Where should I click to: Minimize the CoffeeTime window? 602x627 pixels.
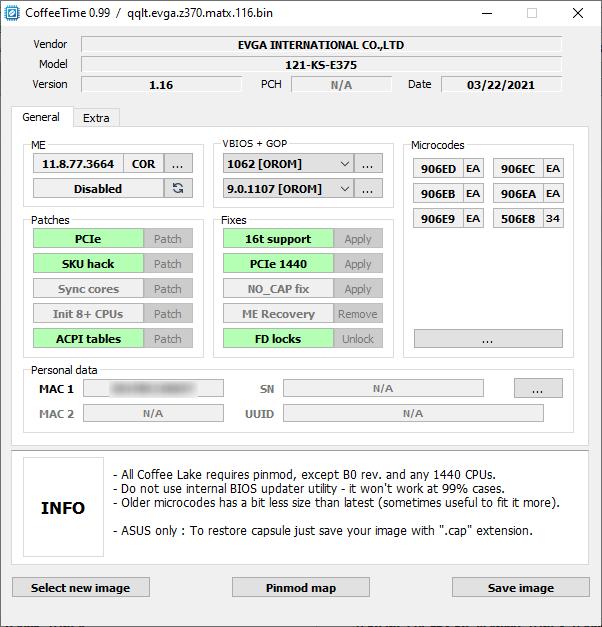point(487,13)
